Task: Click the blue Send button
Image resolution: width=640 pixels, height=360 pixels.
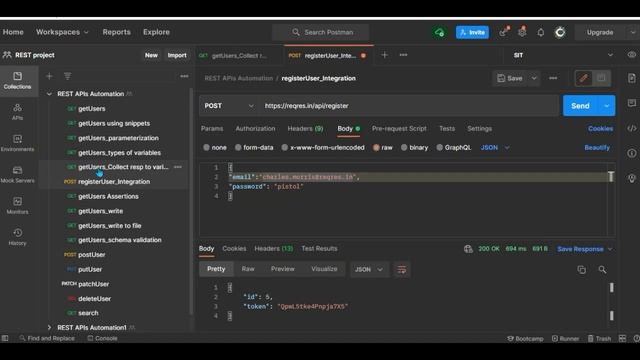Action: point(580,106)
